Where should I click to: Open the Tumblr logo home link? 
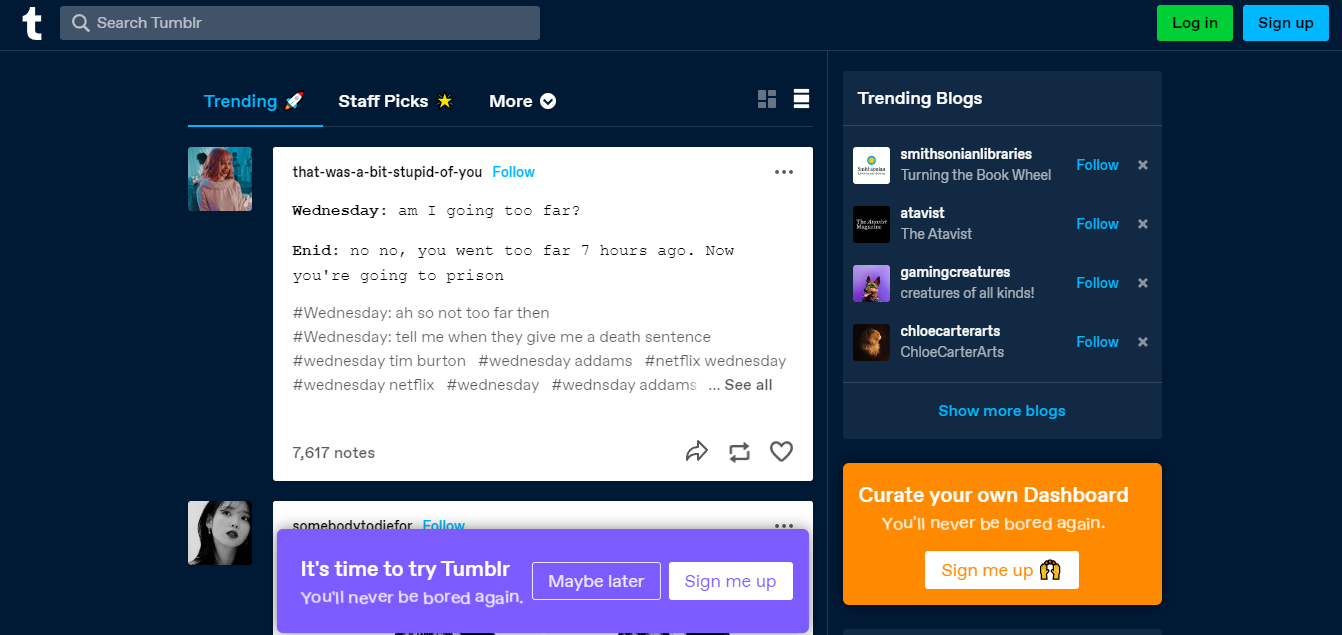click(33, 23)
